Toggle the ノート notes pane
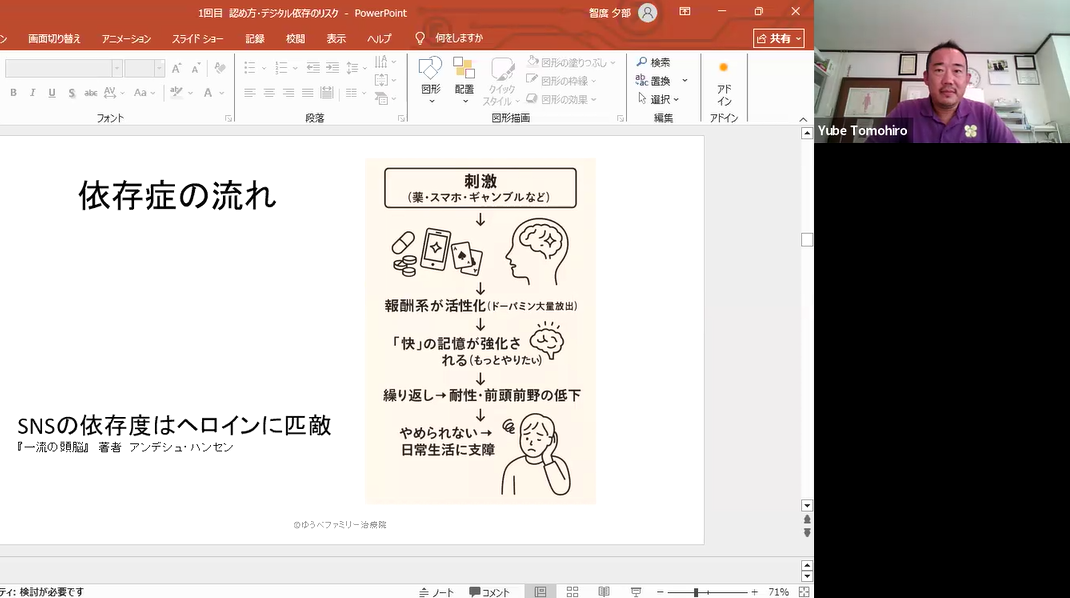 click(436, 592)
